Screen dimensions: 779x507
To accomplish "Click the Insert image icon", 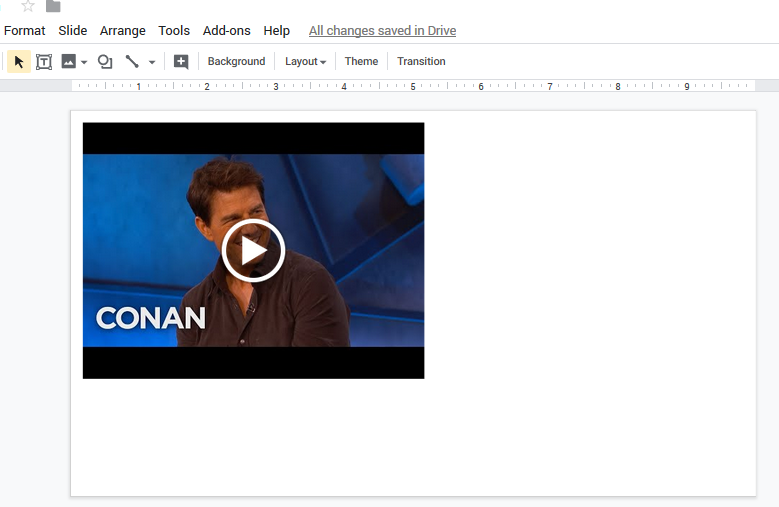I will click(x=68, y=62).
